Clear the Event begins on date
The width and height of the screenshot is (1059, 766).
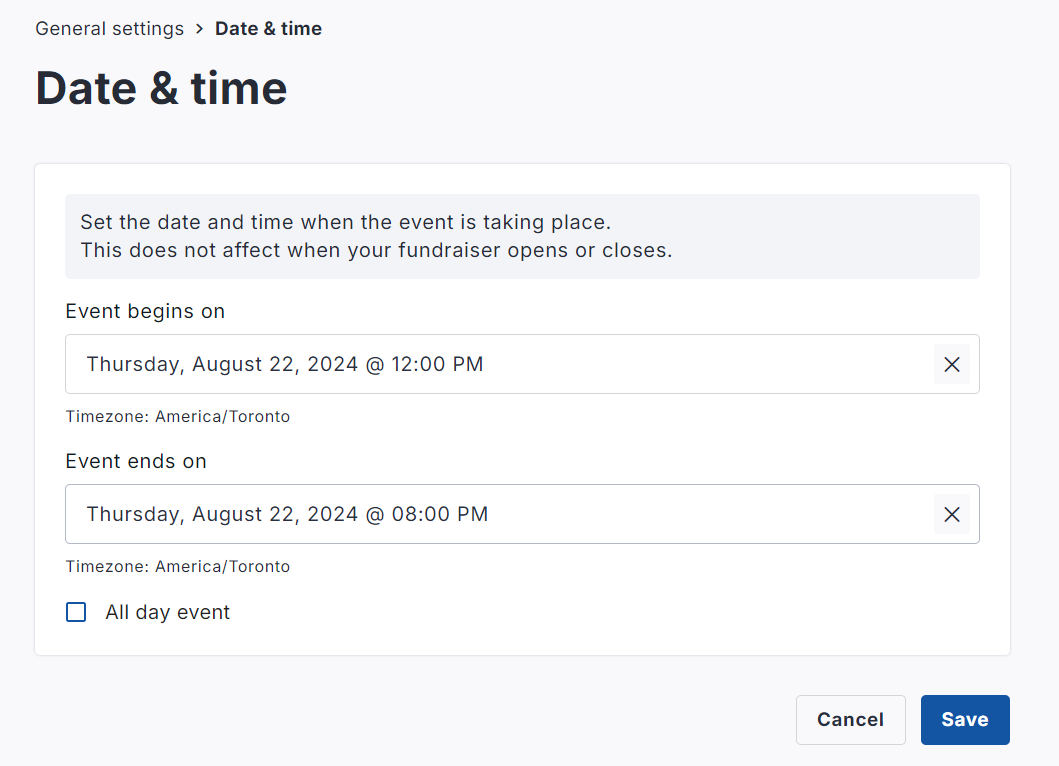coord(951,365)
